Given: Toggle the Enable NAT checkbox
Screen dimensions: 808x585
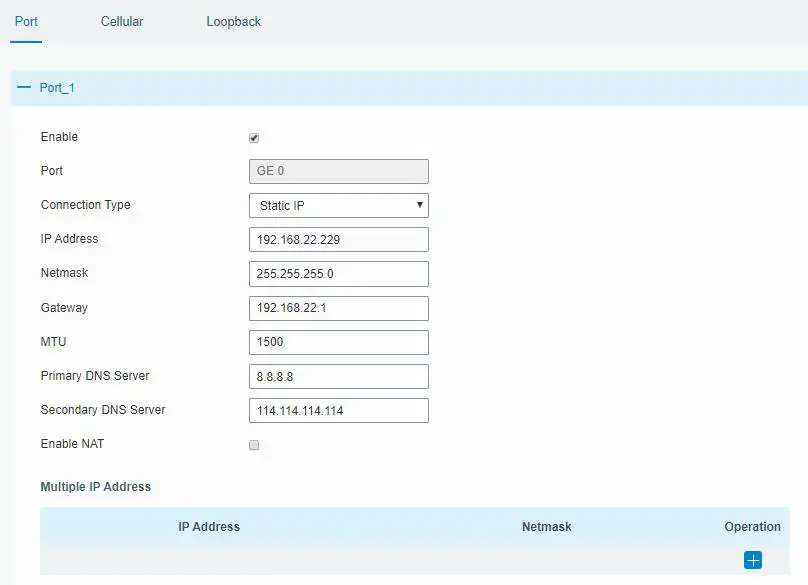Looking at the screenshot, I should [253, 444].
